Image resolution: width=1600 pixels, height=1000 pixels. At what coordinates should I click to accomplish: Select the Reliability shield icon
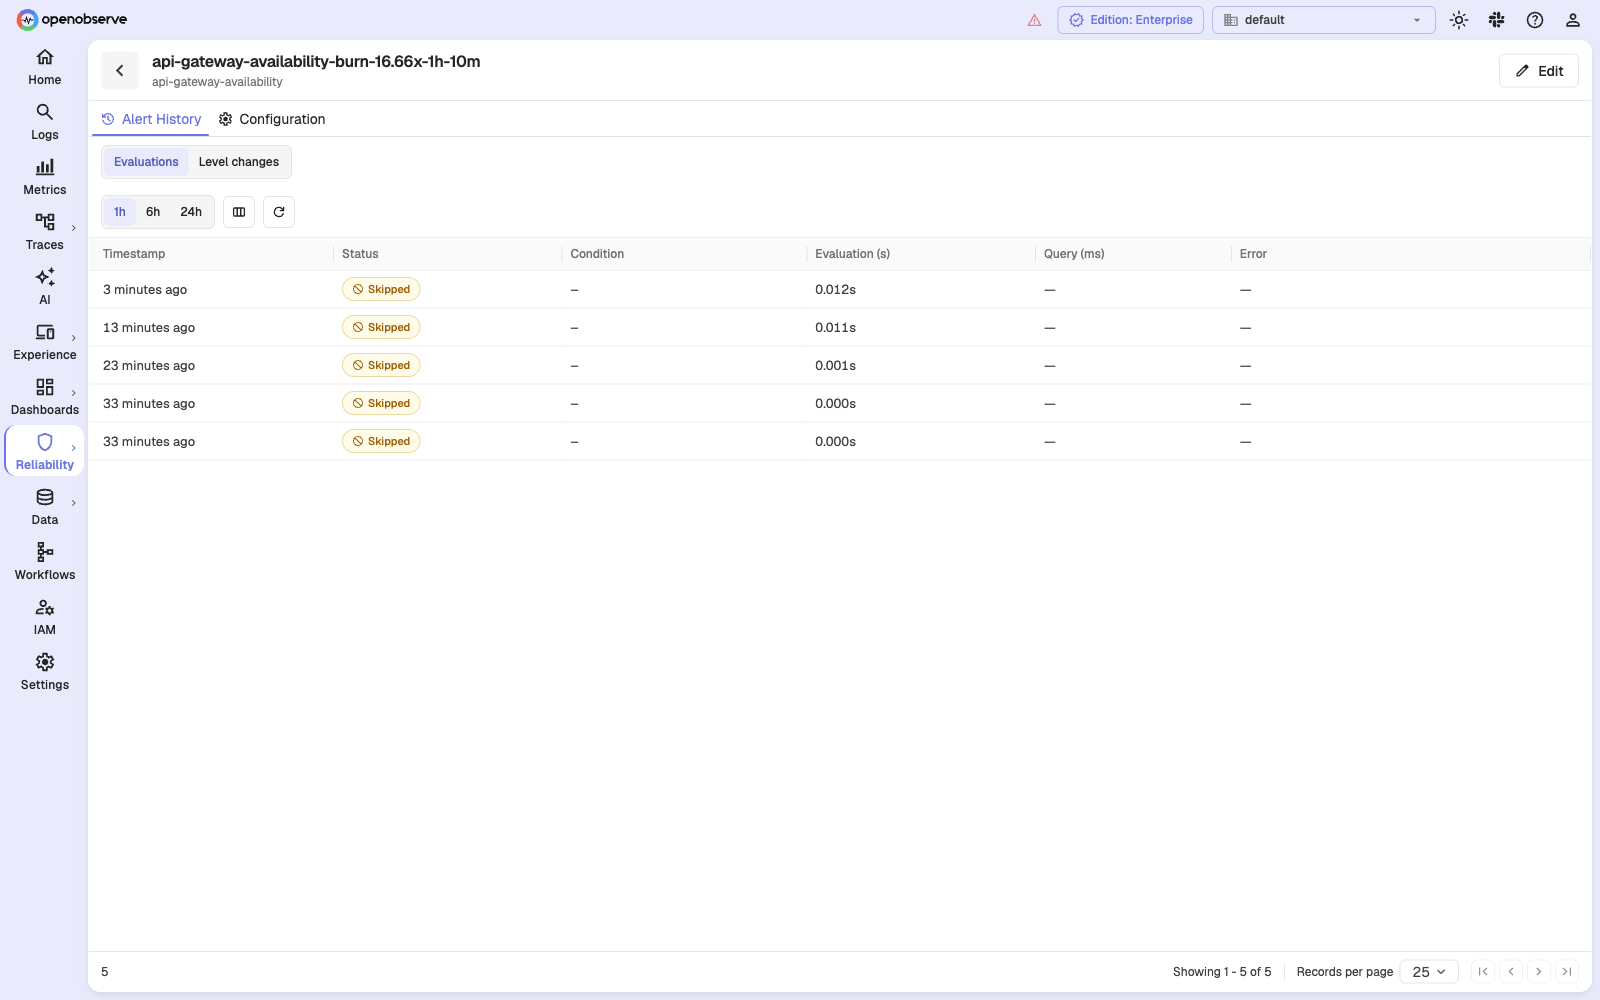pos(45,442)
